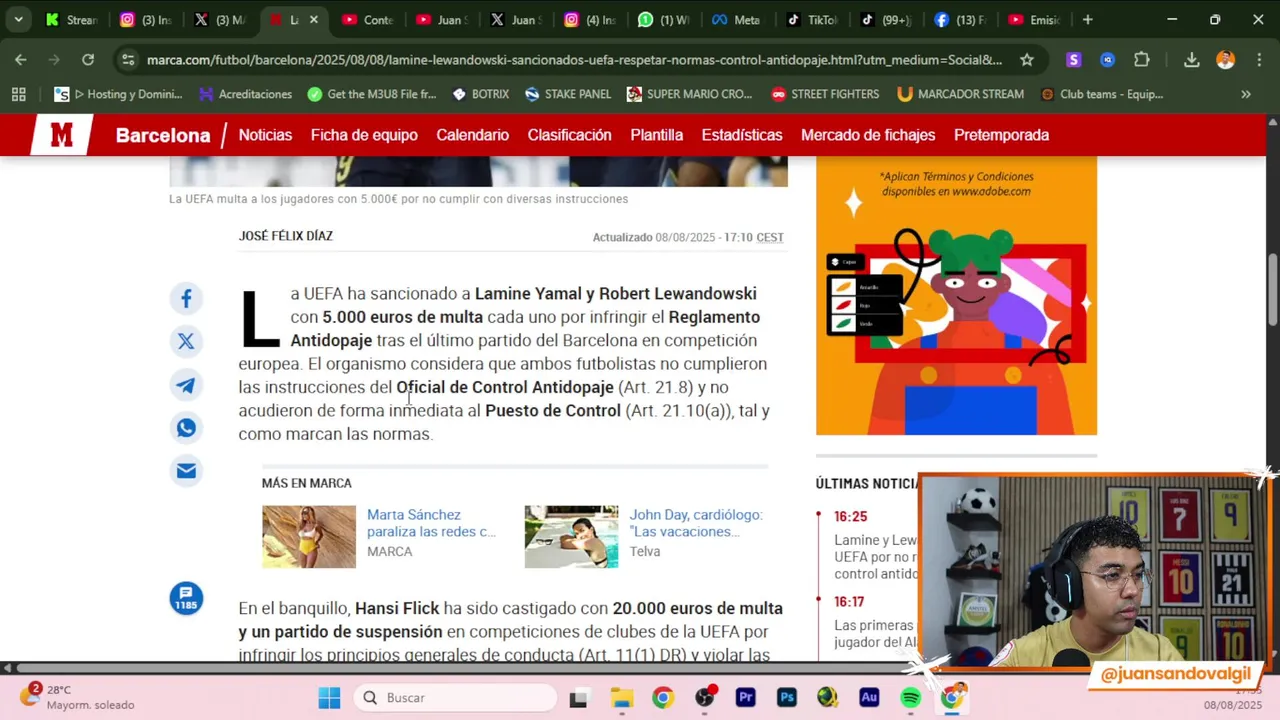Open STAKE PANEL bookmark
The width and height of the screenshot is (1280, 720).
coord(567,94)
